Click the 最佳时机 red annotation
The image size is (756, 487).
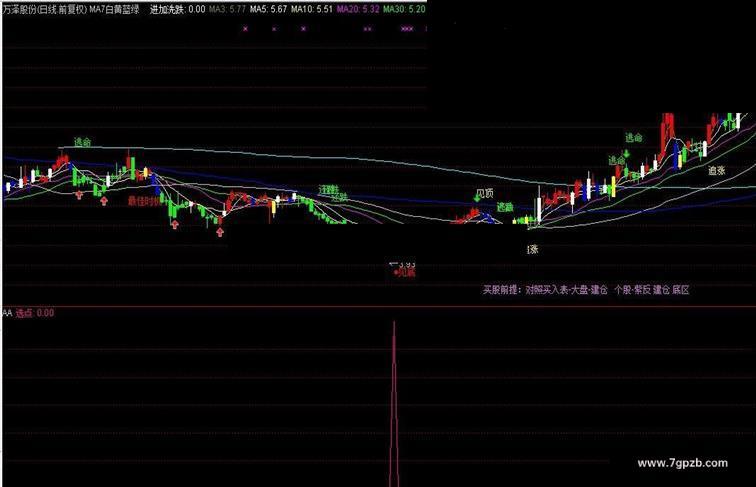[x=144, y=201]
